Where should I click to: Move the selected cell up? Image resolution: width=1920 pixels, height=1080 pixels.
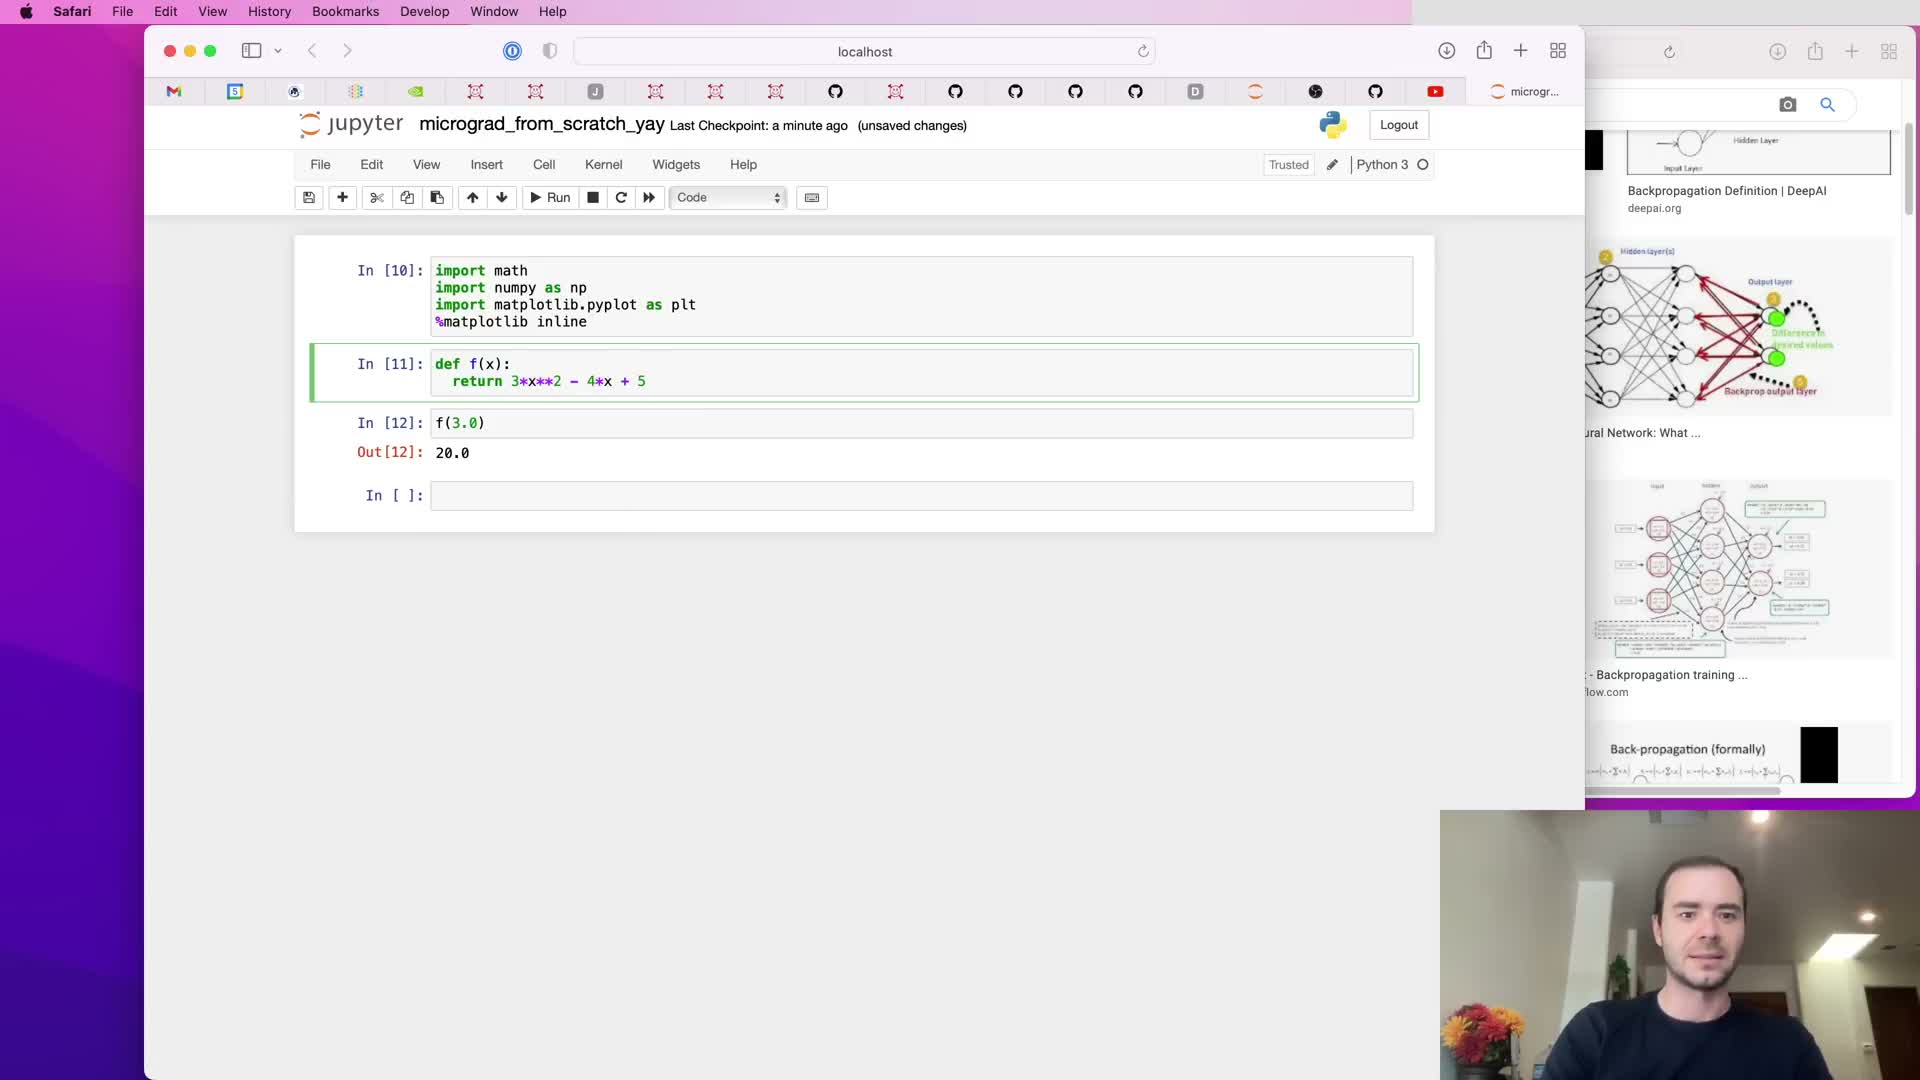[x=472, y=198]
